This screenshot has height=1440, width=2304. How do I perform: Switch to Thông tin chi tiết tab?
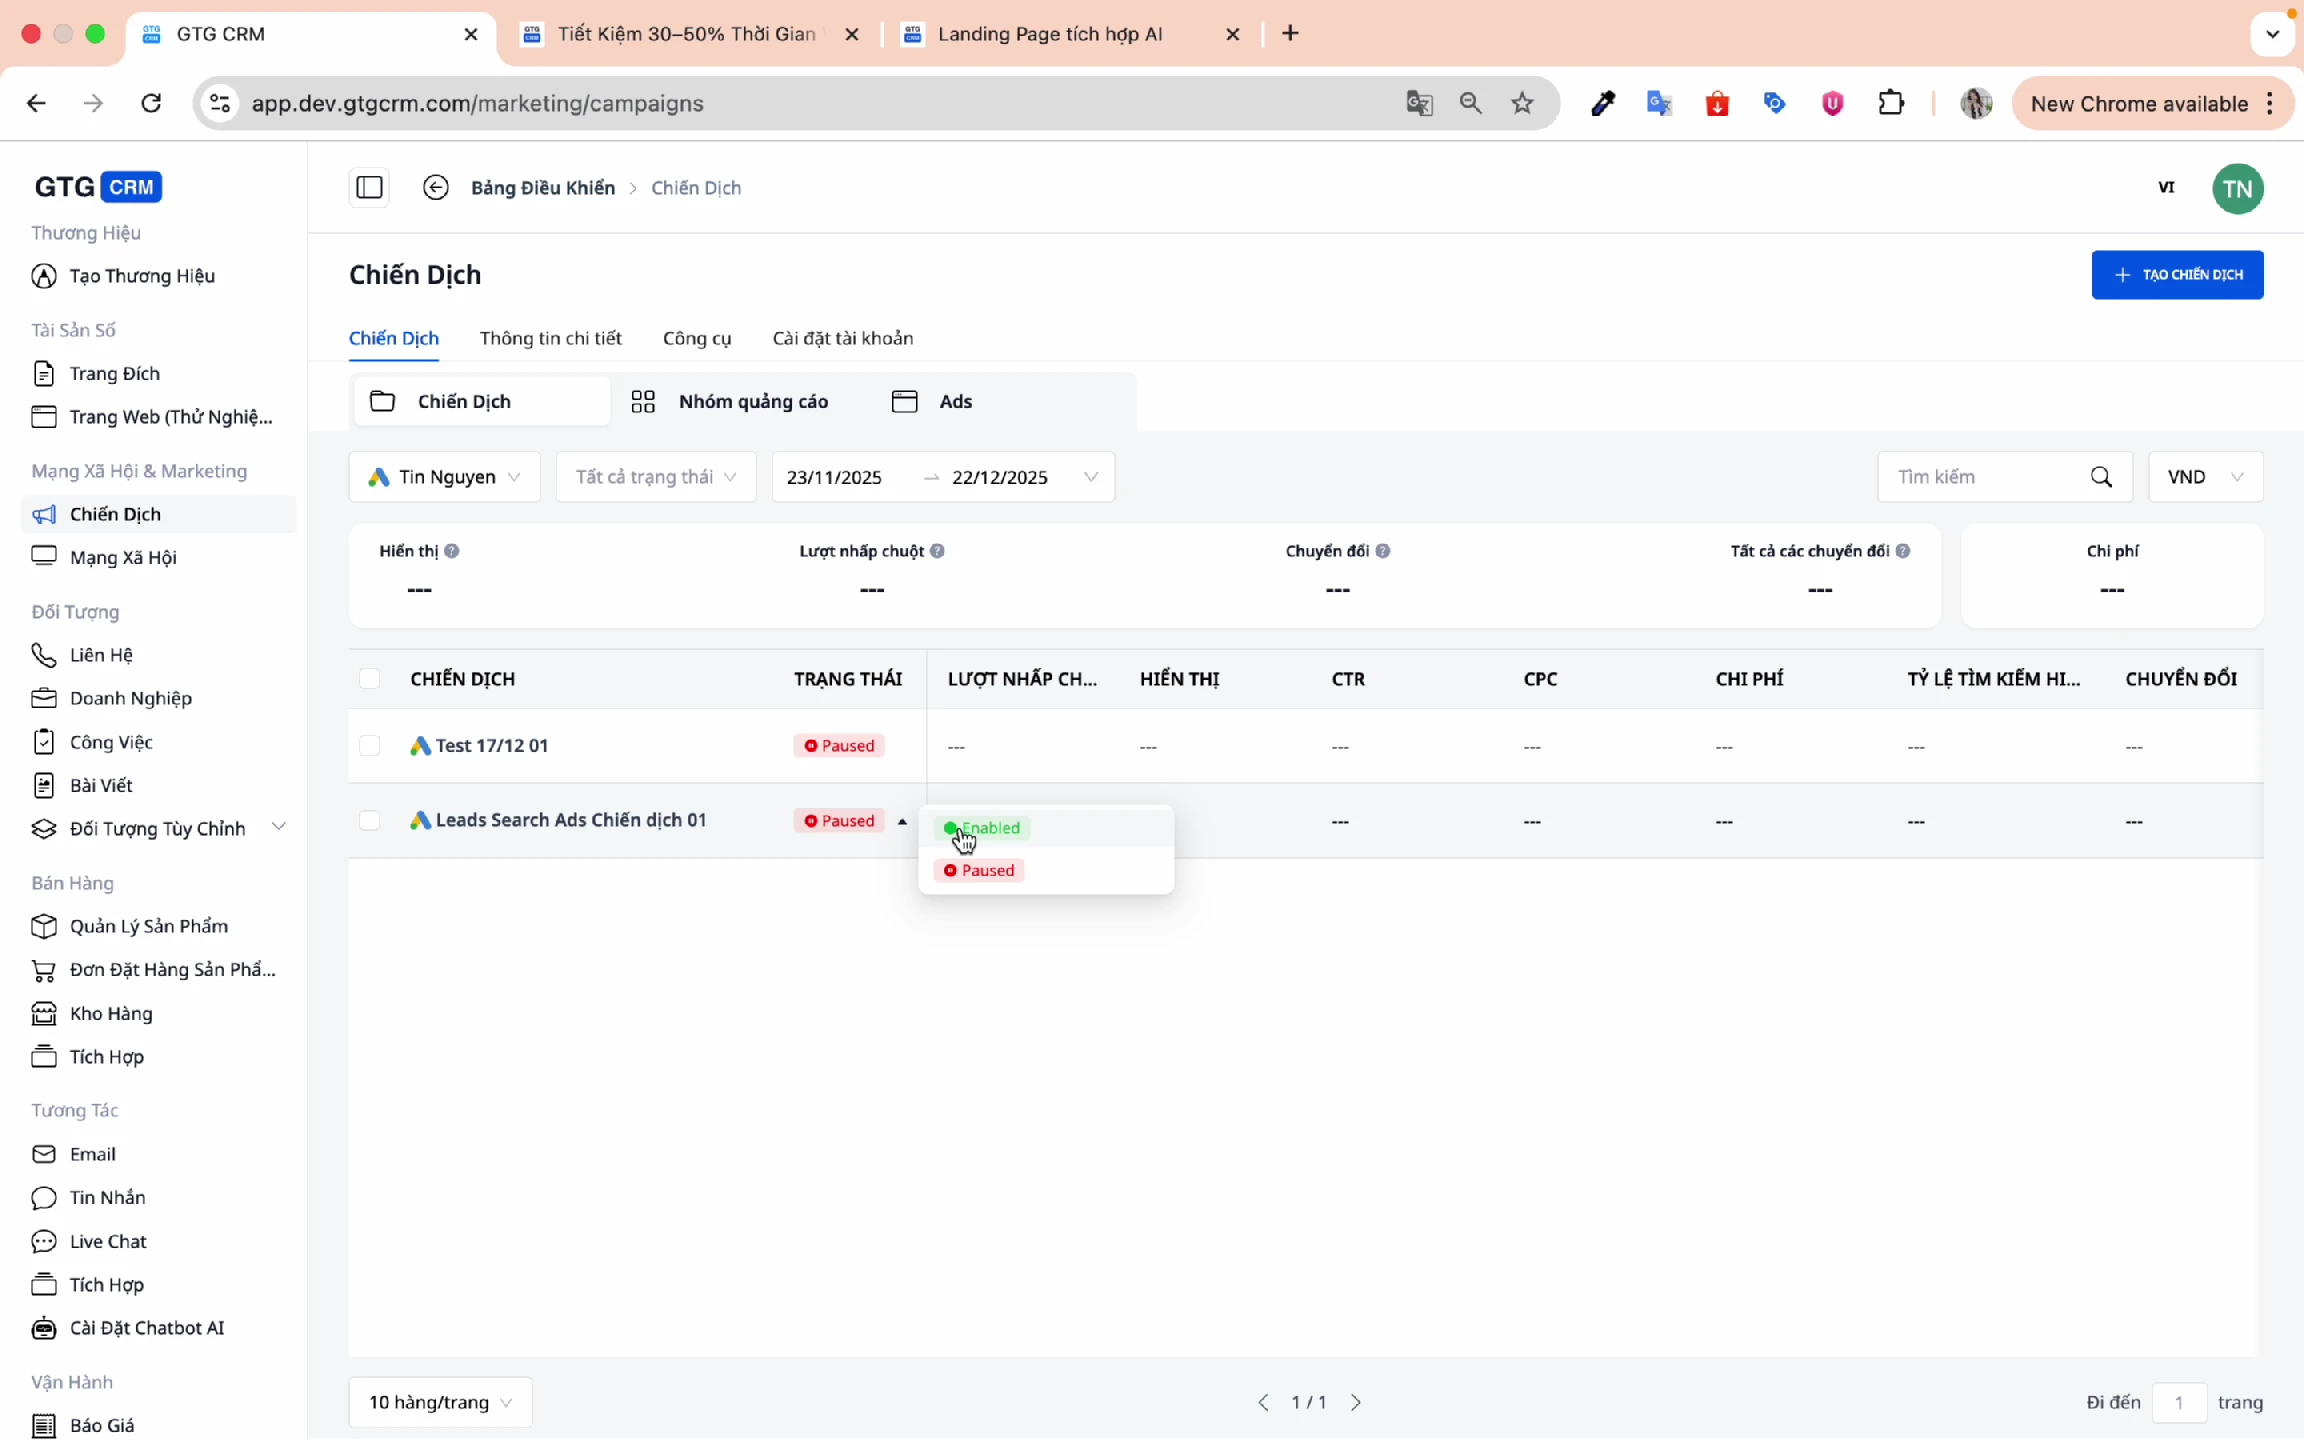point(550,338)
